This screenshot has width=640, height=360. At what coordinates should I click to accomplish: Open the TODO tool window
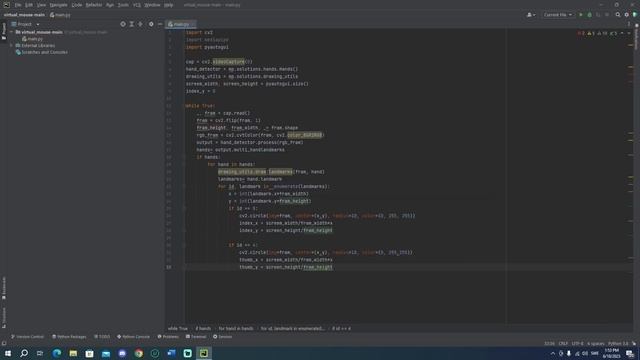(x=102, y=337)
